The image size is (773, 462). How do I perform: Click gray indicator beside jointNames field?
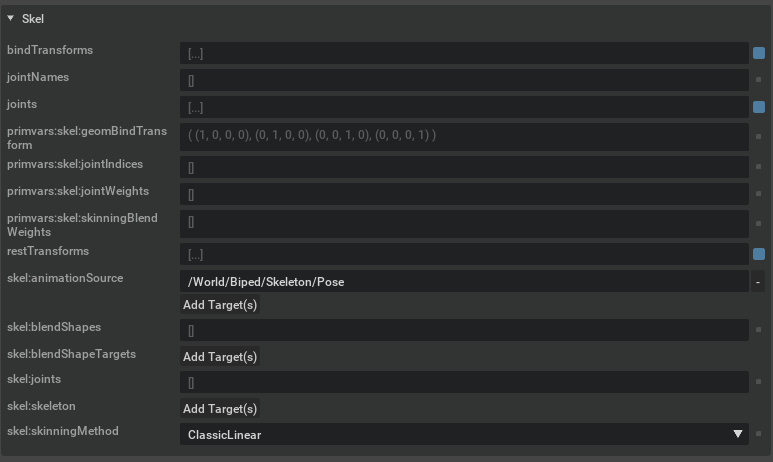759,80
